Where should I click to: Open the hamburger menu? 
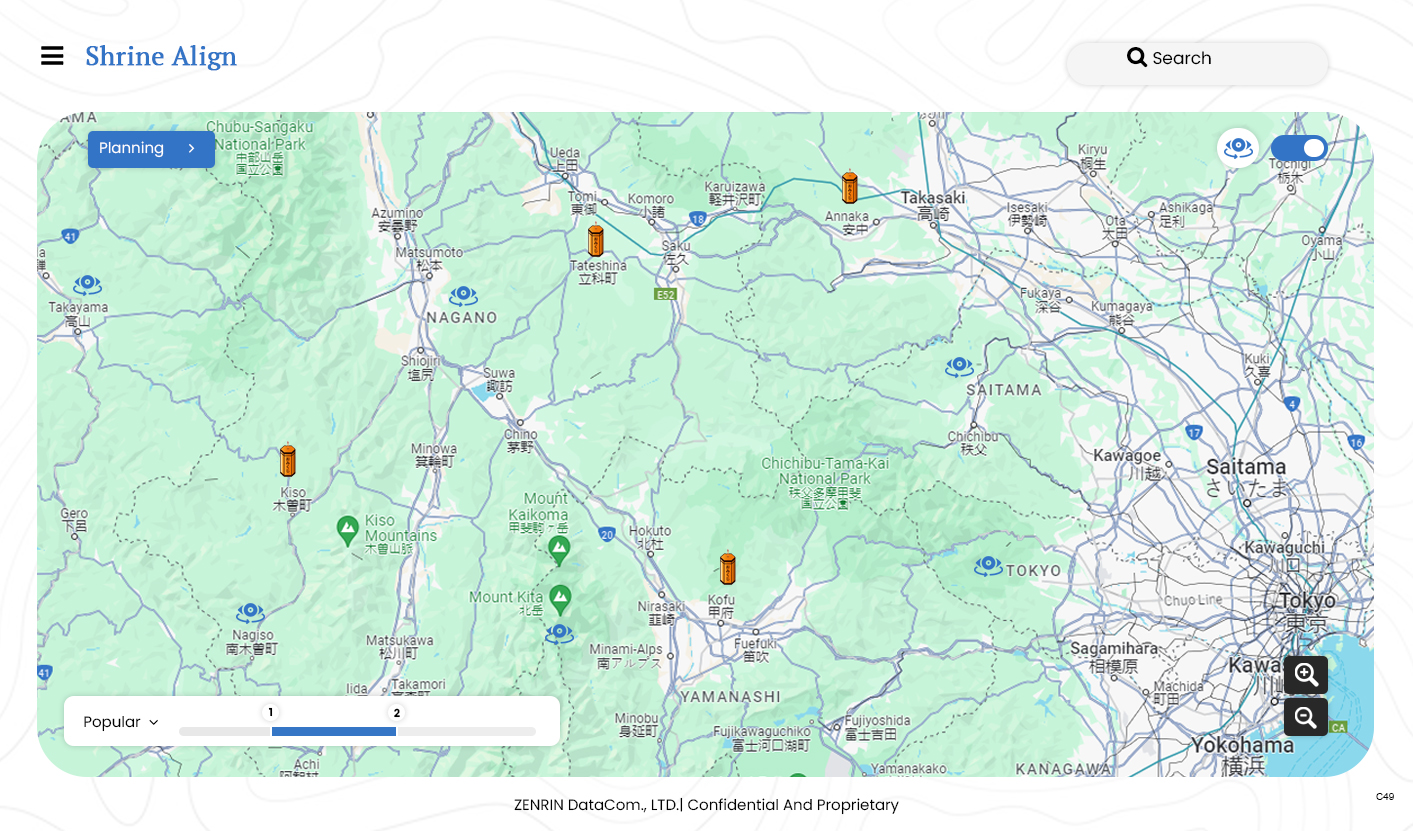pyautogui.click(x=52, y=56)
